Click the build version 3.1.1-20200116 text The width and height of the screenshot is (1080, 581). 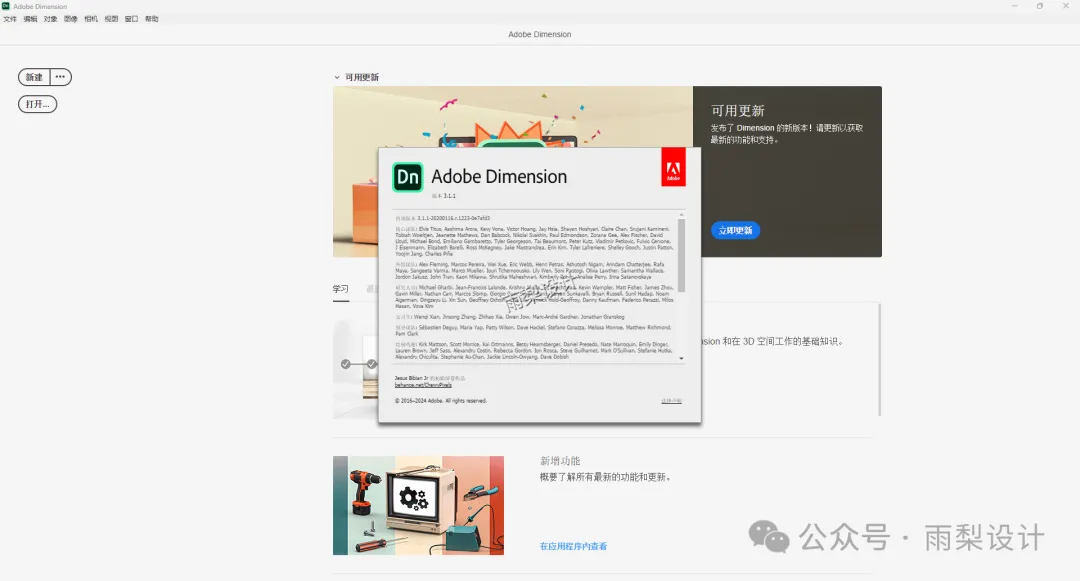coord(453,218)
